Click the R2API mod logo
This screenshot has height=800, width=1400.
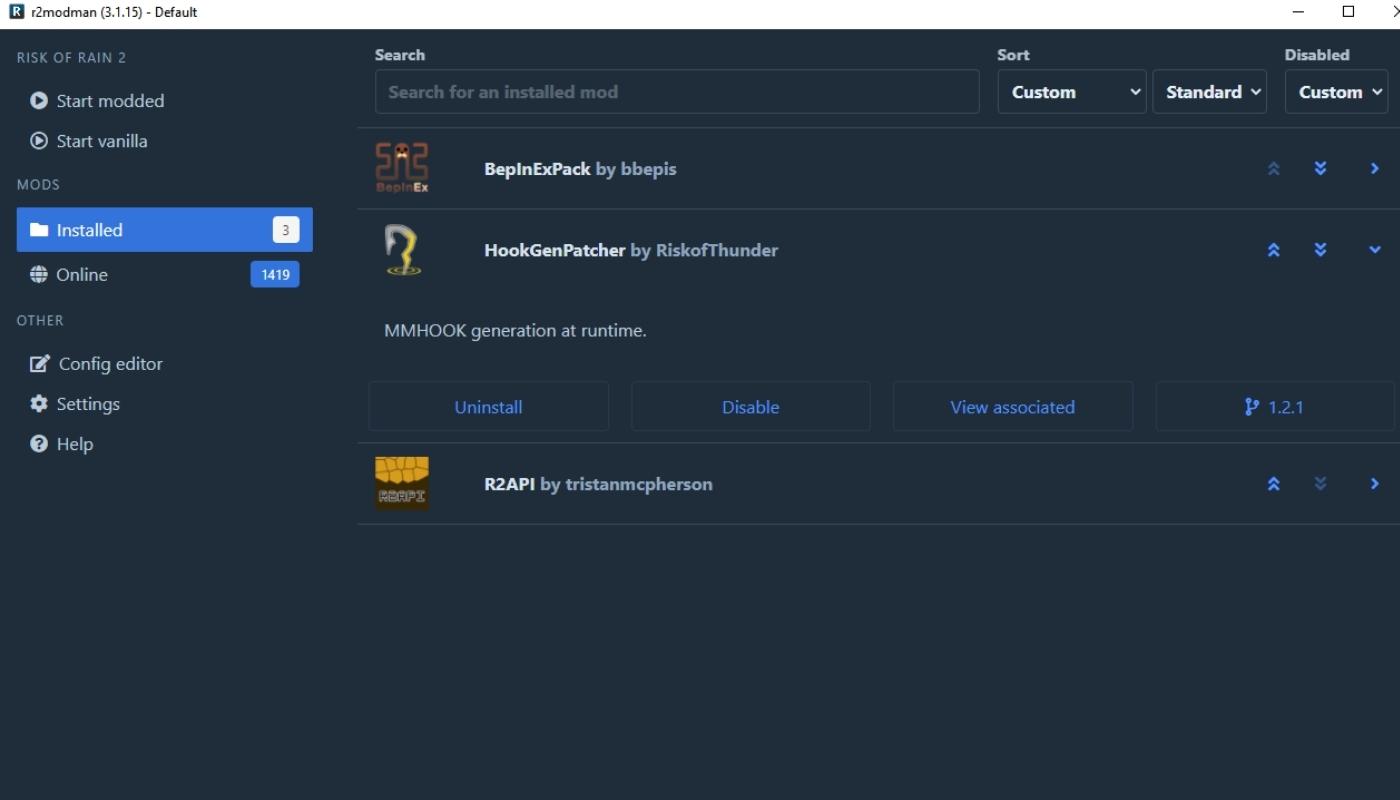tap(402, 484)
